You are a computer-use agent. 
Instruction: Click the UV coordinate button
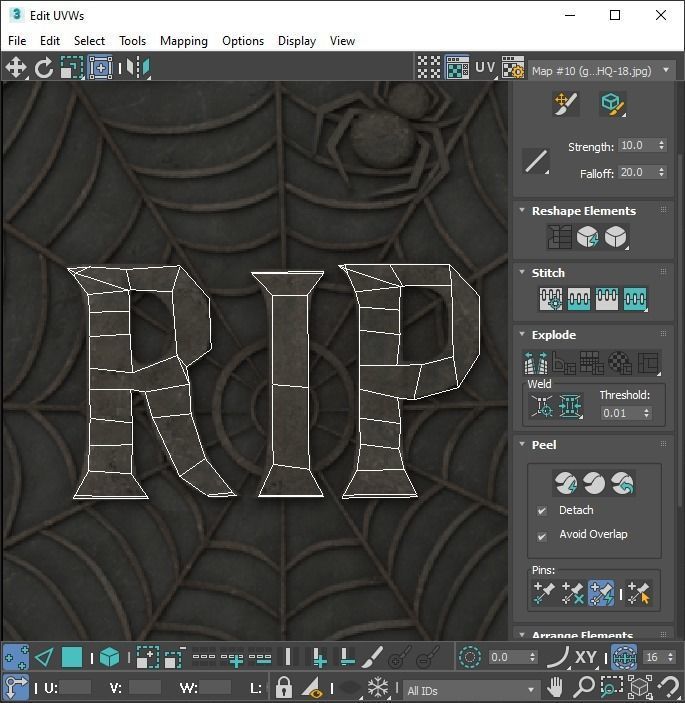(486, 68)
